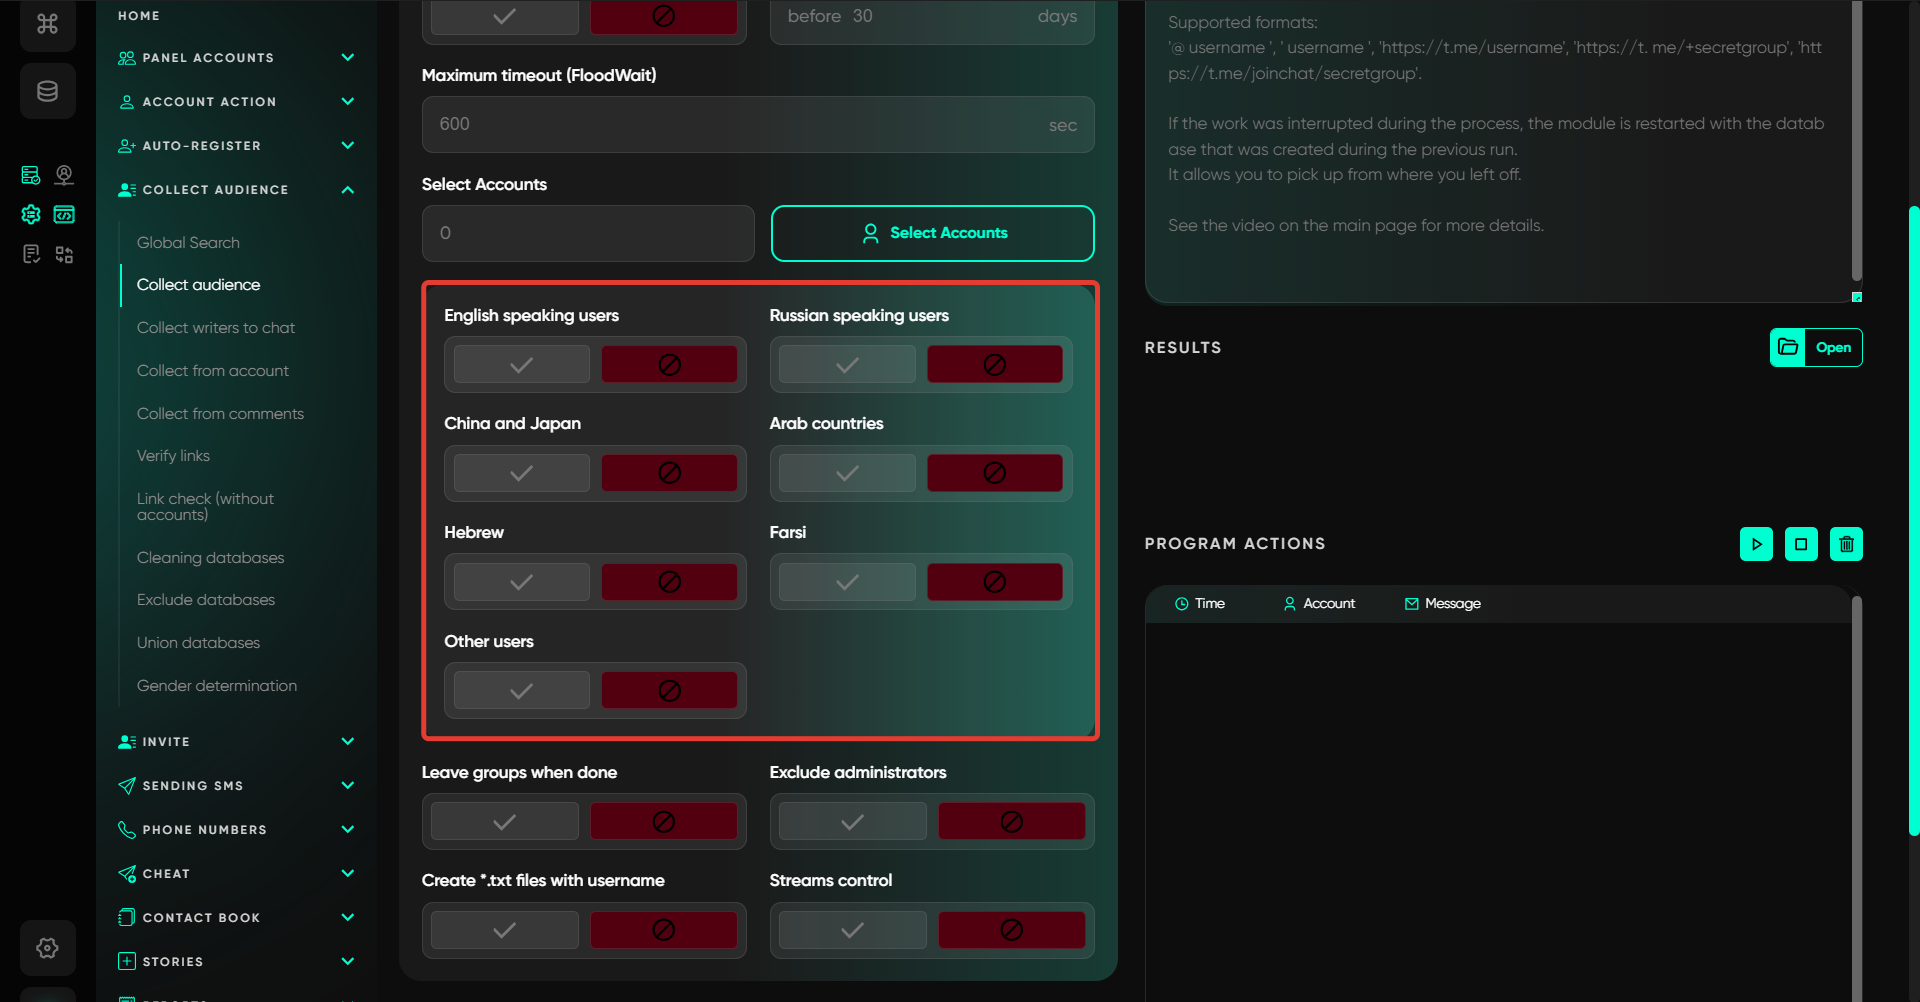Expand the Sending SMS section
This screenshot has height=1002, width=1920.
click(x=347, y=786)
